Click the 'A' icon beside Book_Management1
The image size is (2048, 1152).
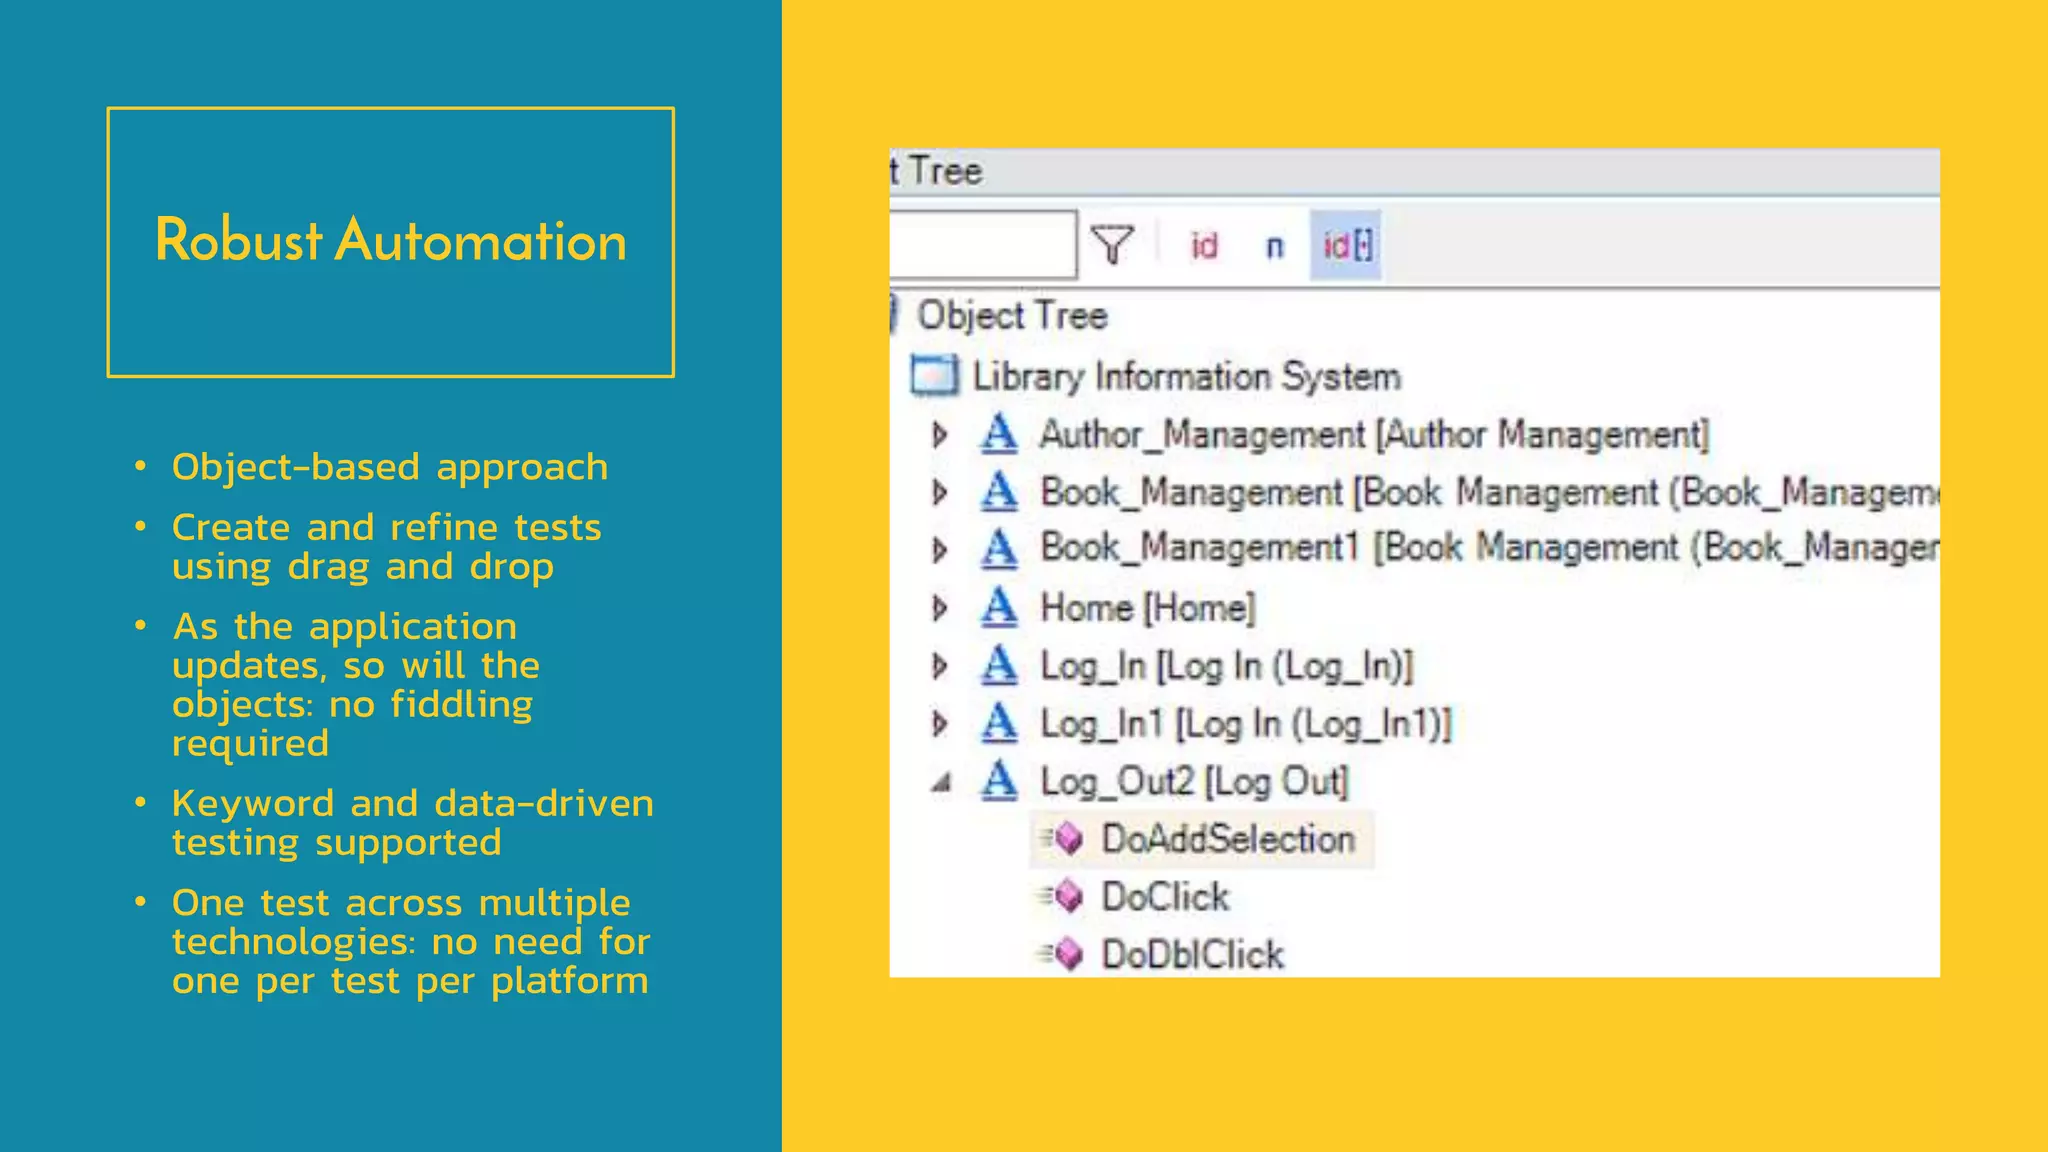click(x=998, y=548)
